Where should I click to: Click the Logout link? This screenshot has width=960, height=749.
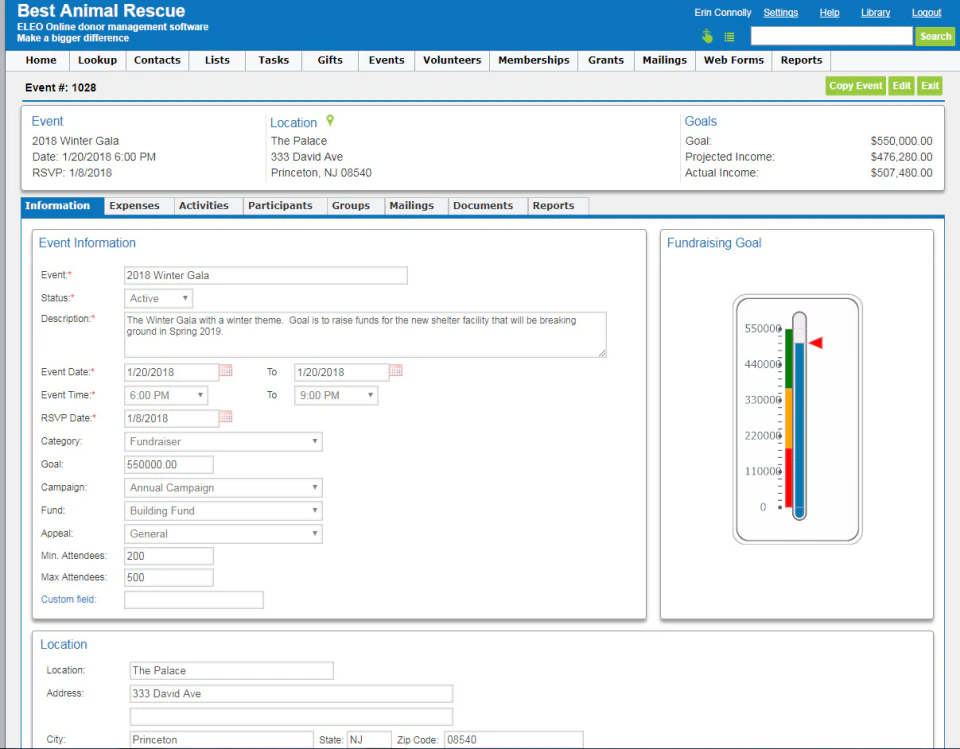point(926,12)
